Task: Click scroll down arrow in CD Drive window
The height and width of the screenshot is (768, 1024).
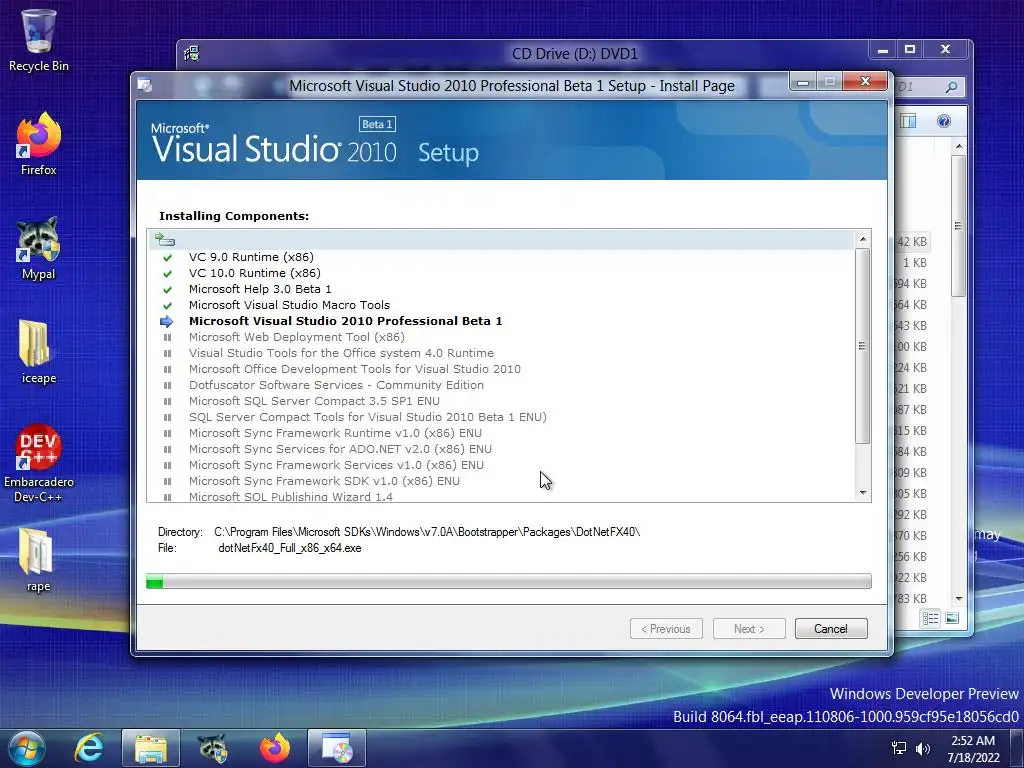Action: click(958, 598)
